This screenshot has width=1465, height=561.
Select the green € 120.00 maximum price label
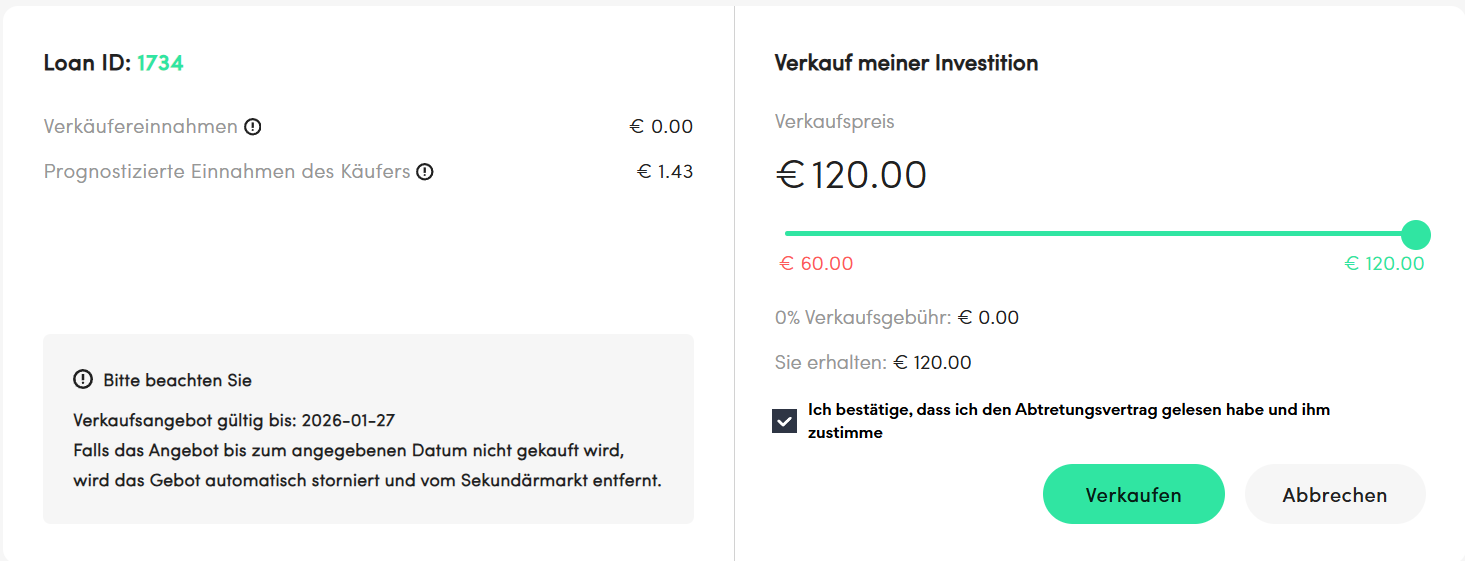pyautogui.click(x=1384, y=264)
